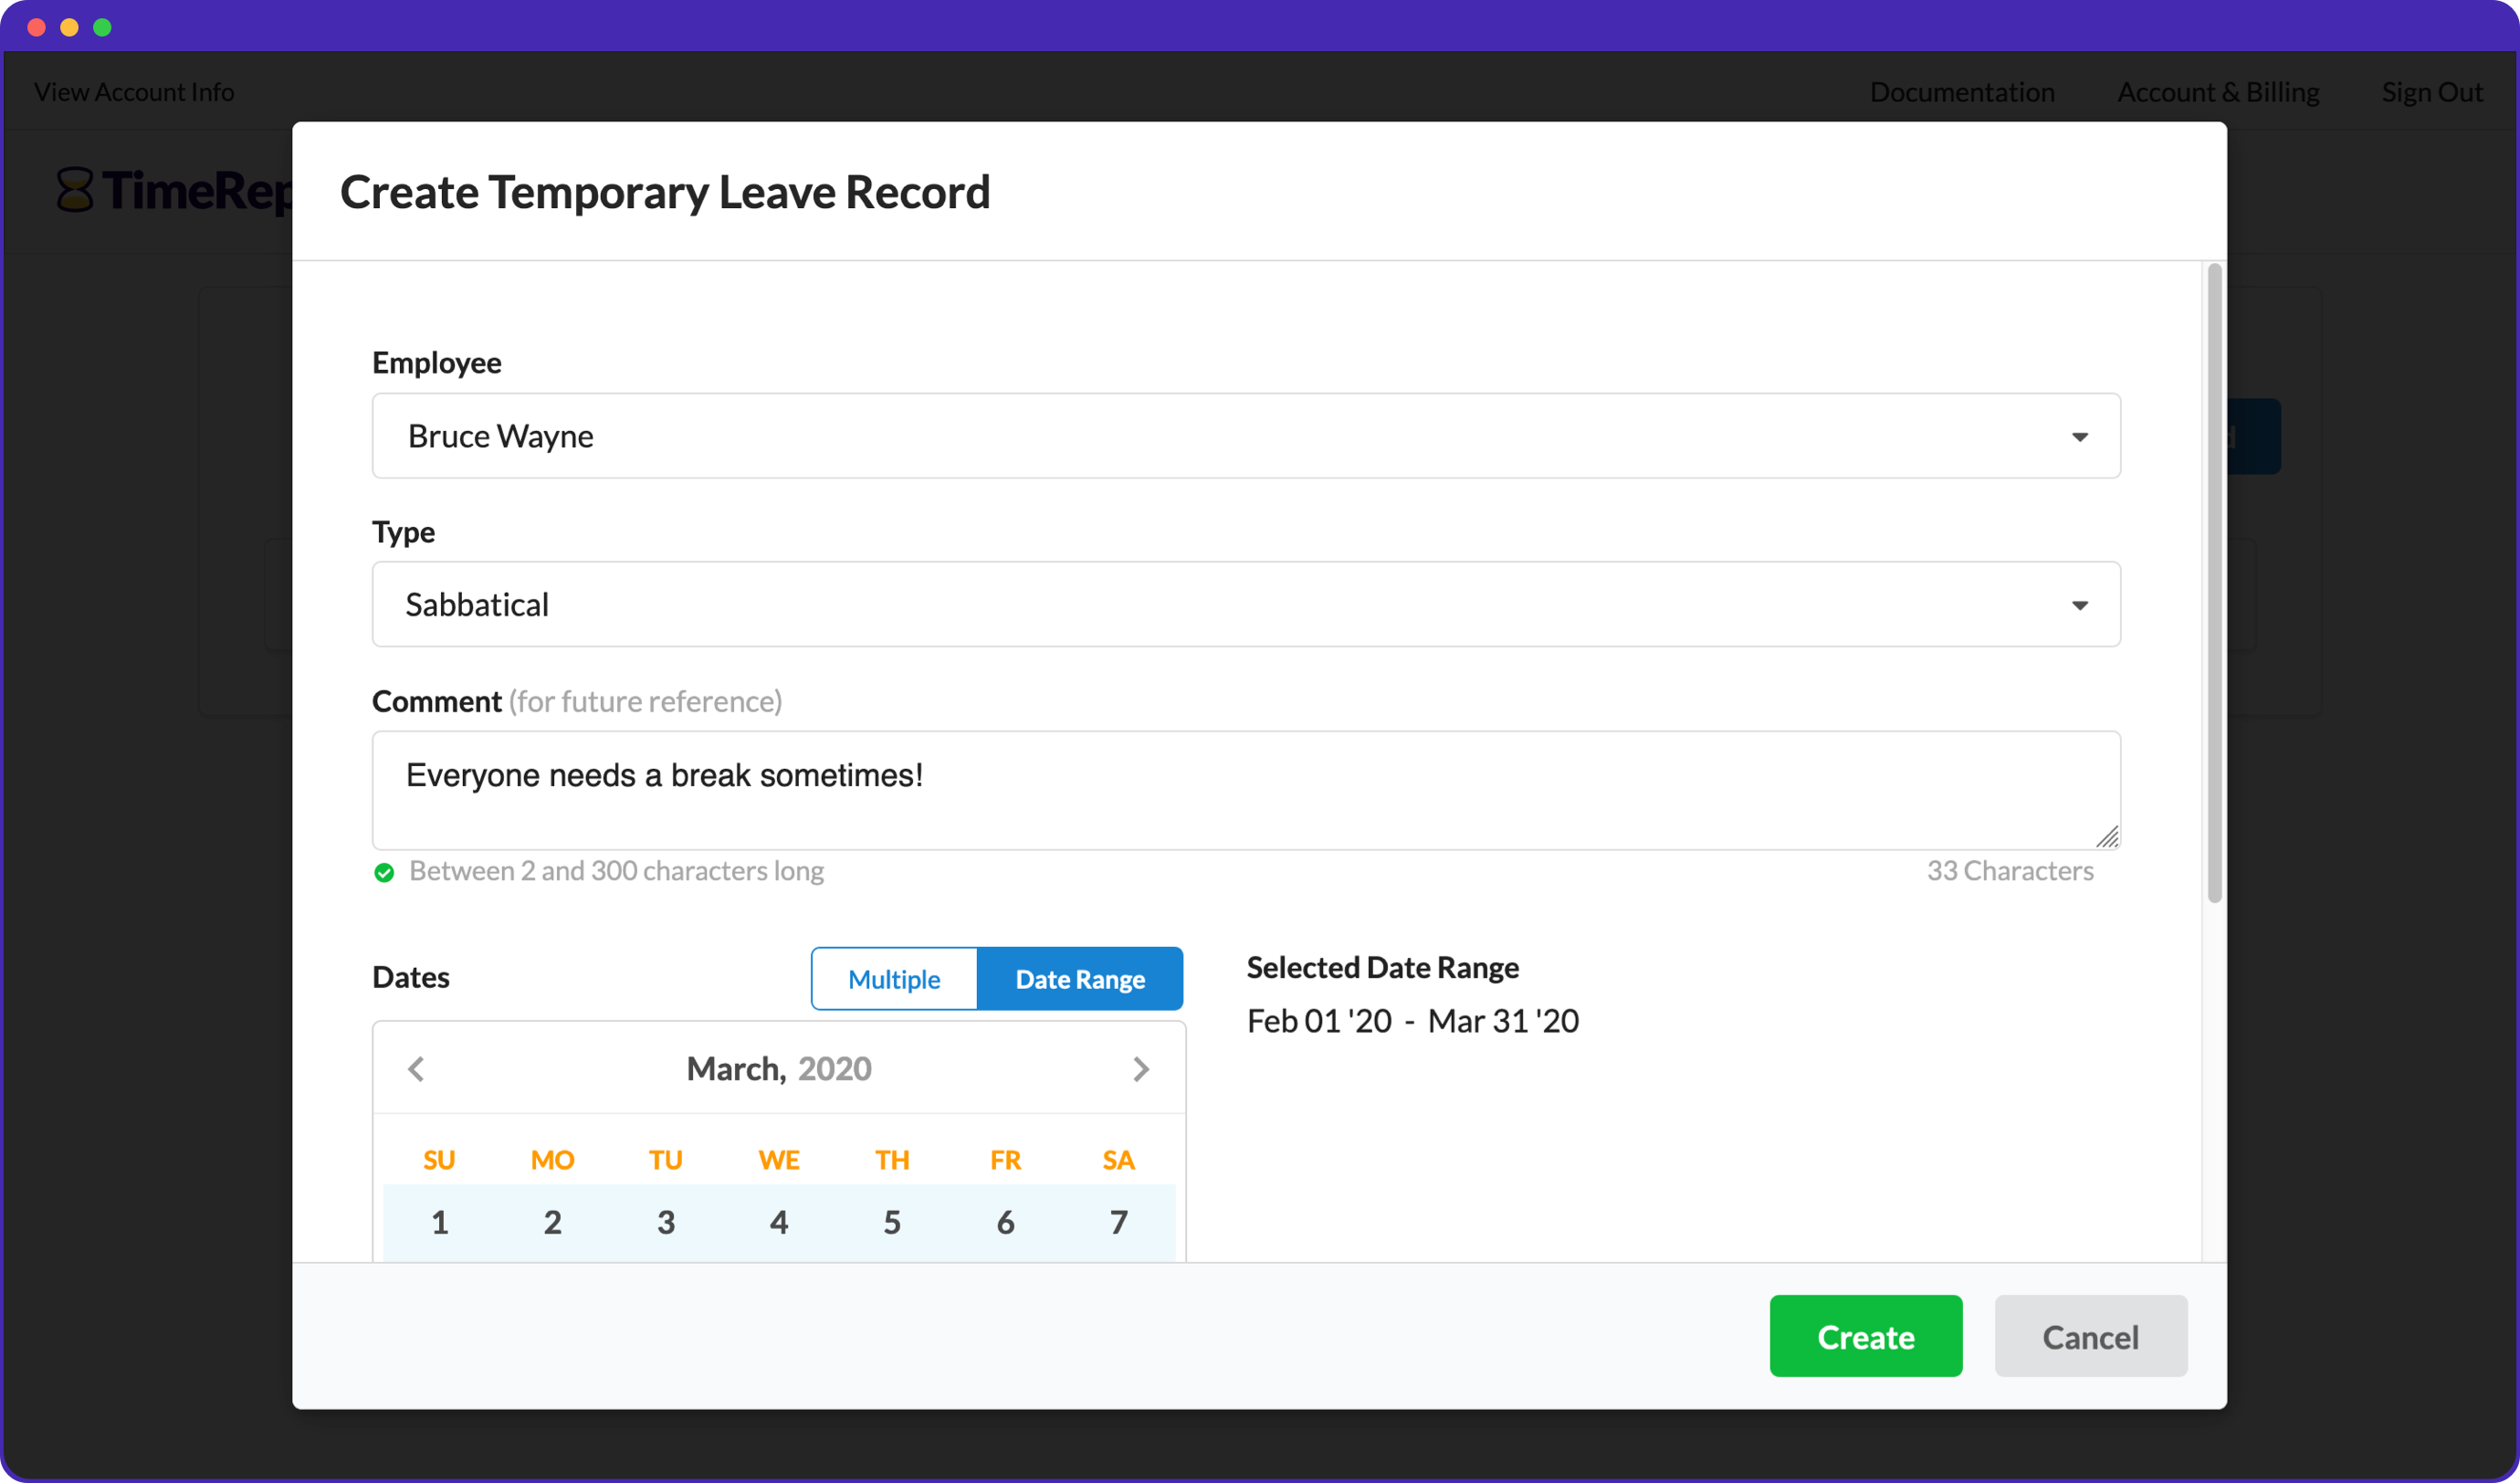Viewport: 2520px width, 1483px height.
Task: Click the modal's vertical scrollbar
Action: click(x=2214, y=582)
